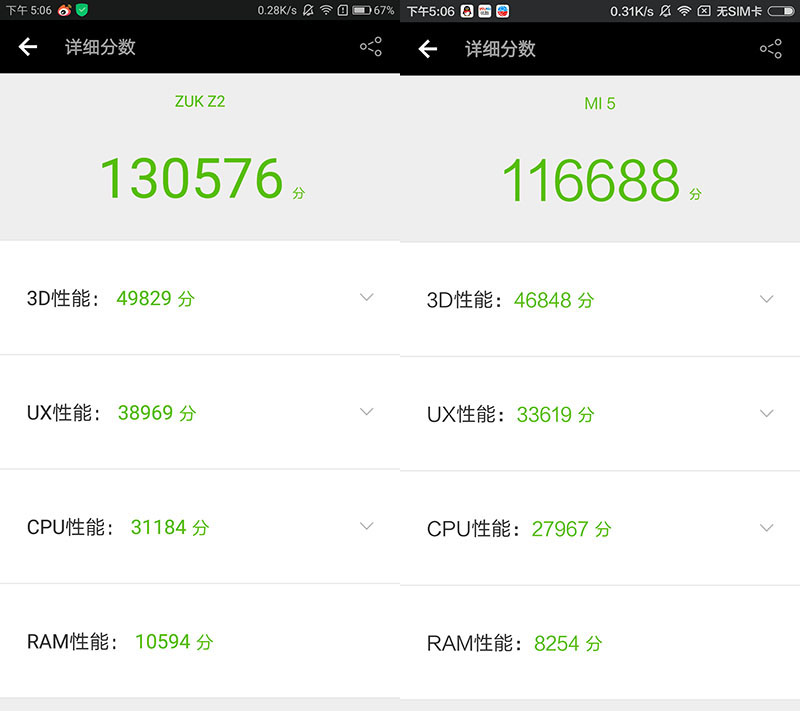Tap the share icon on ZUK Z2 screen

[x=371, y=46]
